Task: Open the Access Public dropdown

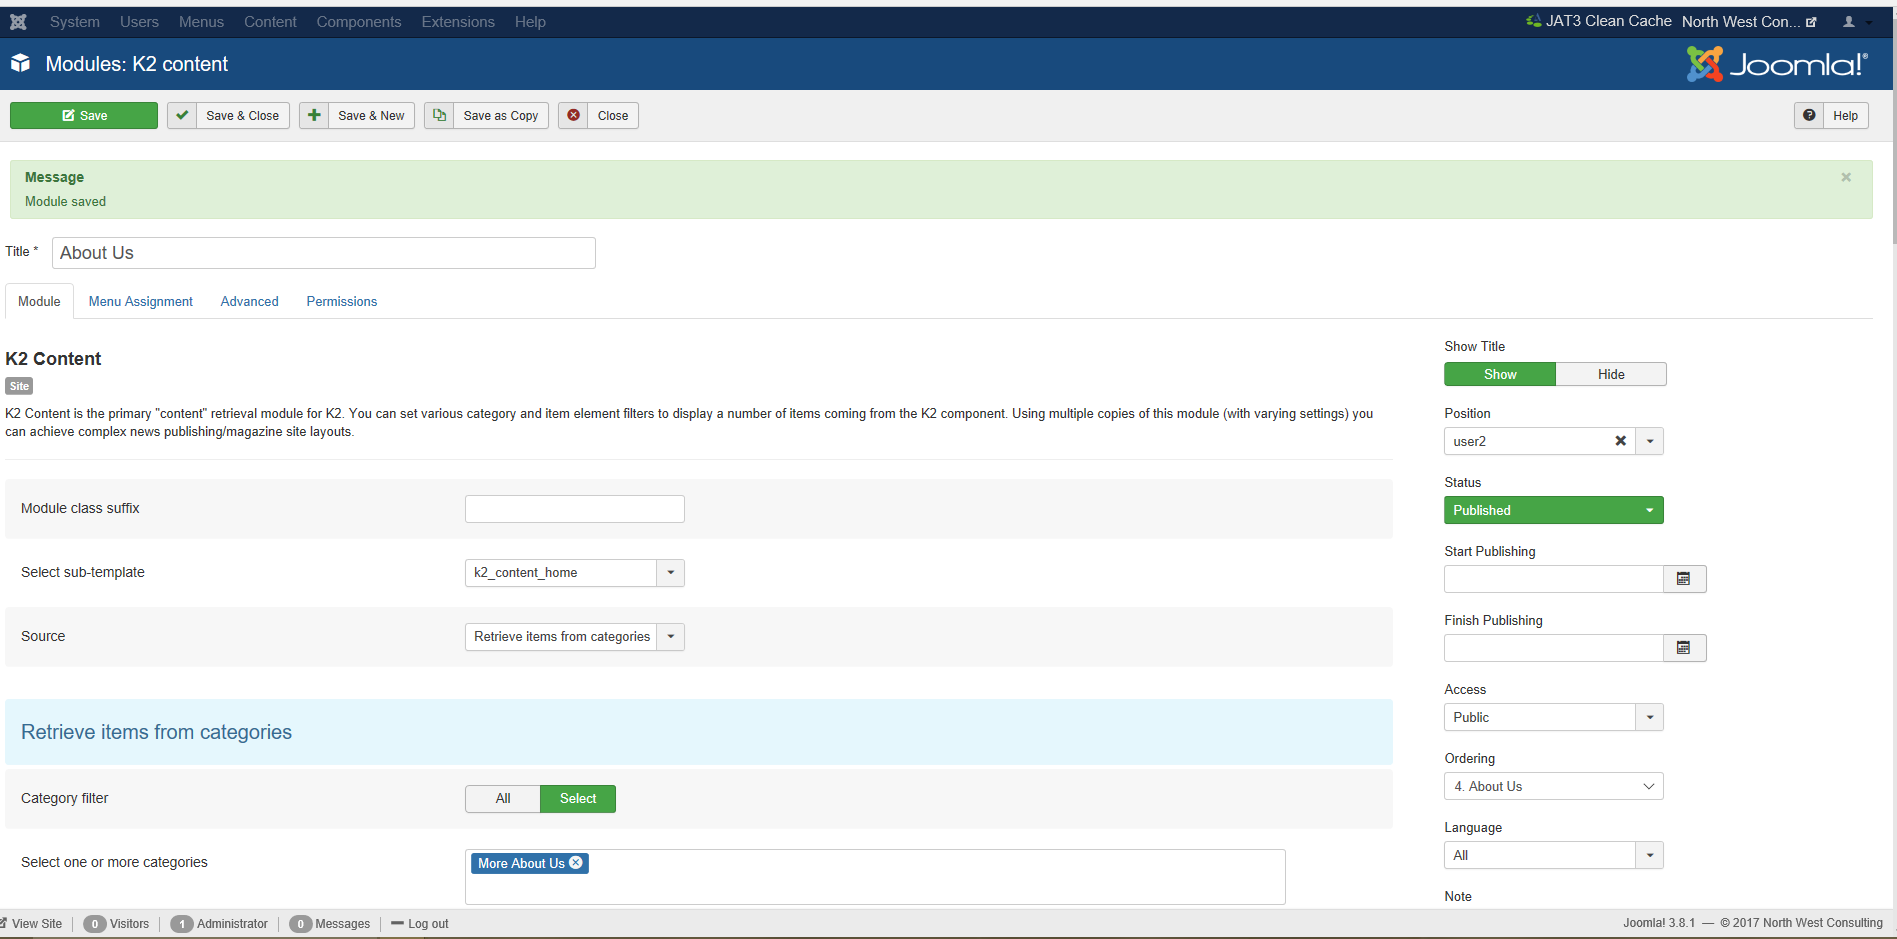Action: pyautogui.click(x=1554, y=717)
